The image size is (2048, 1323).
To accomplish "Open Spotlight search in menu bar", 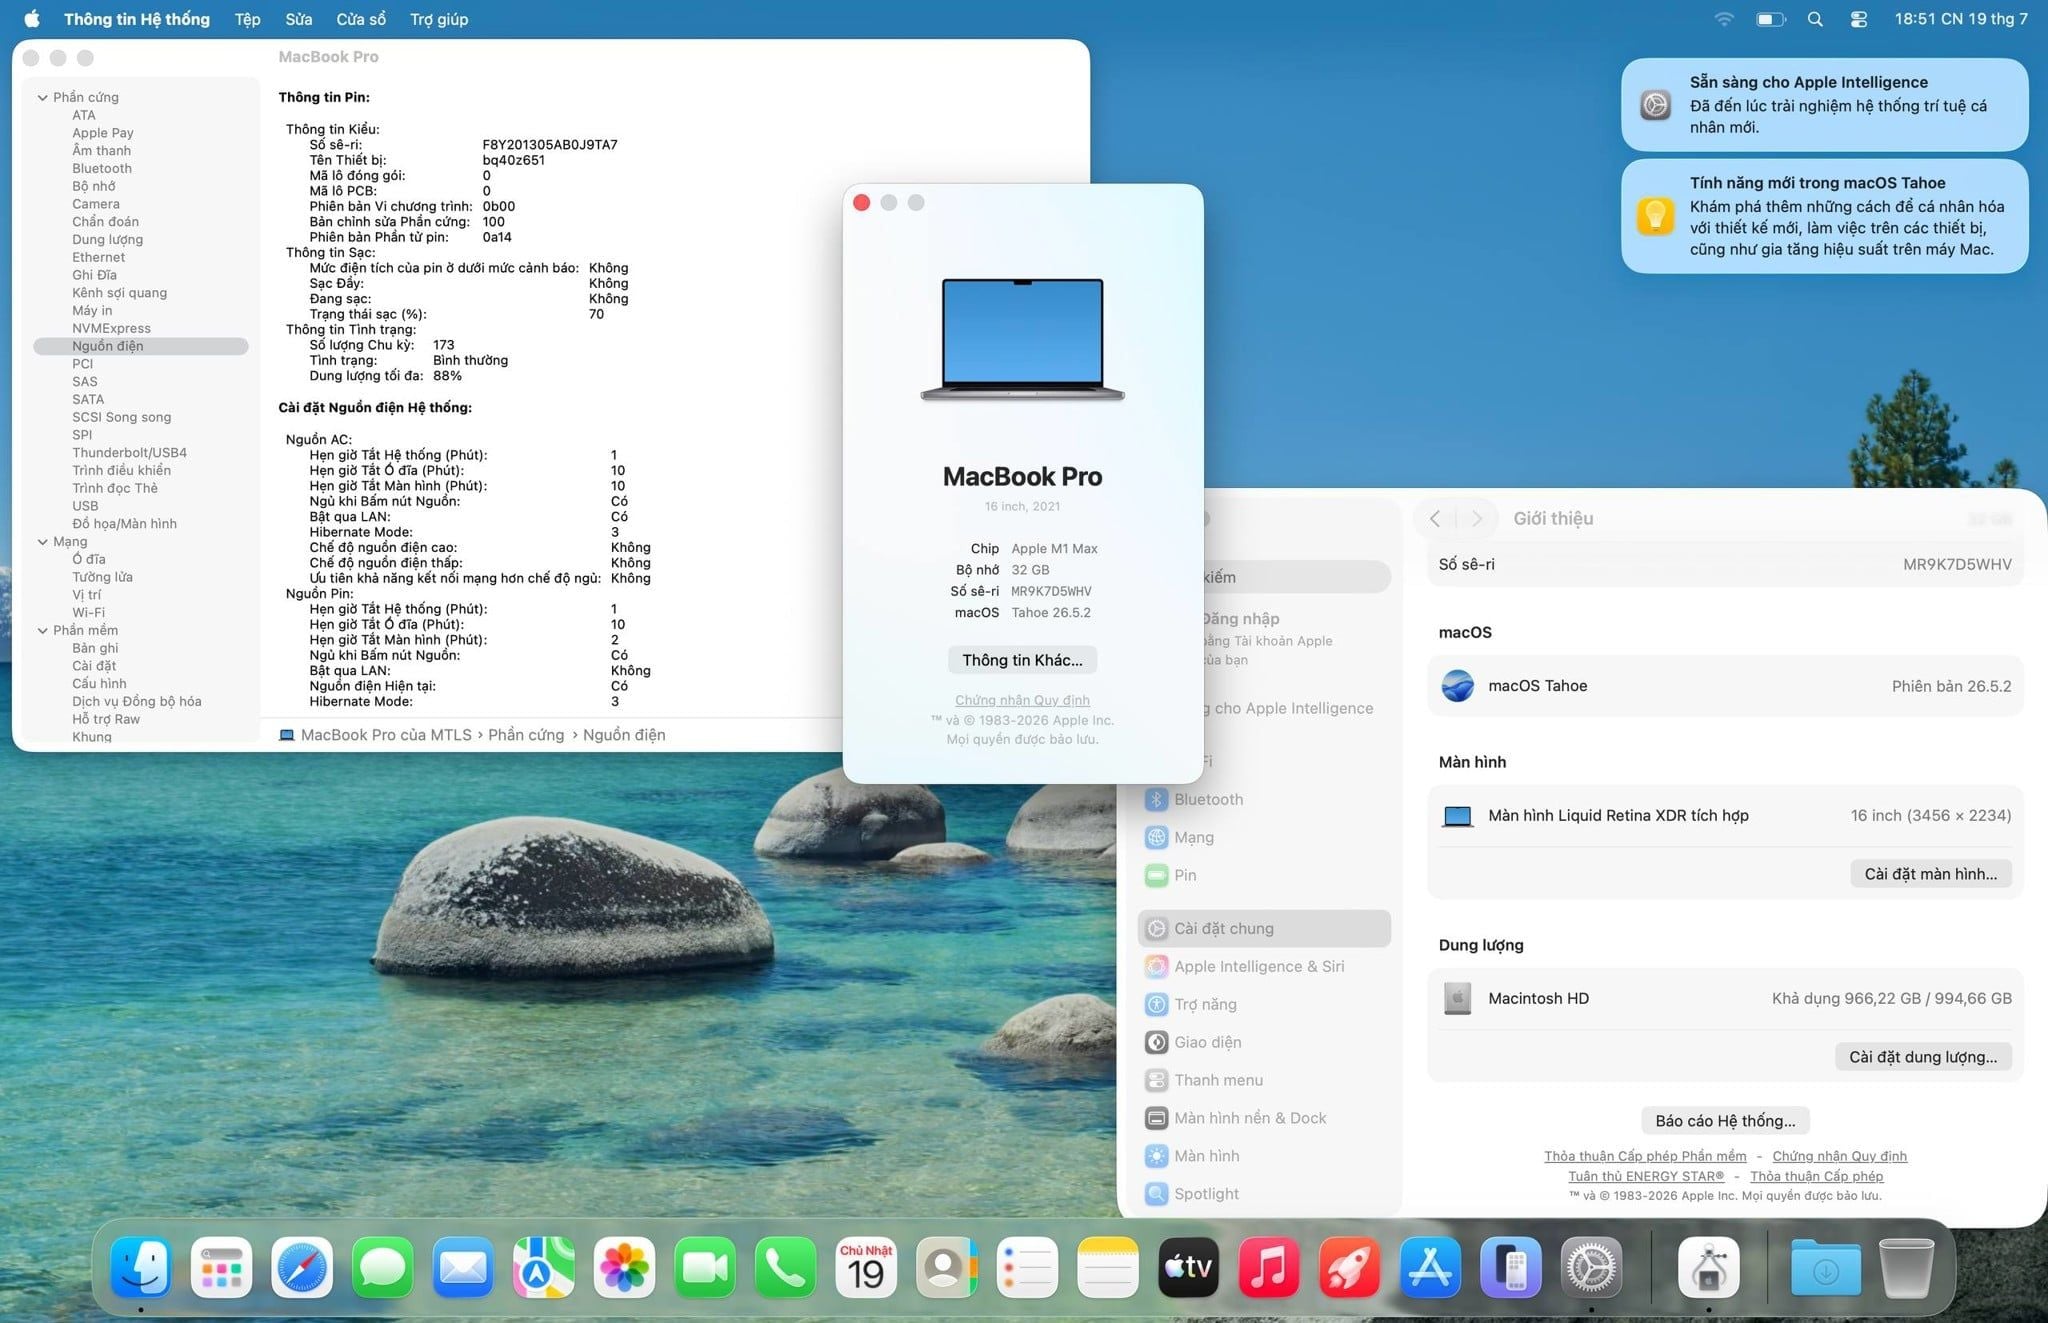I will (x=1815, y=19).
